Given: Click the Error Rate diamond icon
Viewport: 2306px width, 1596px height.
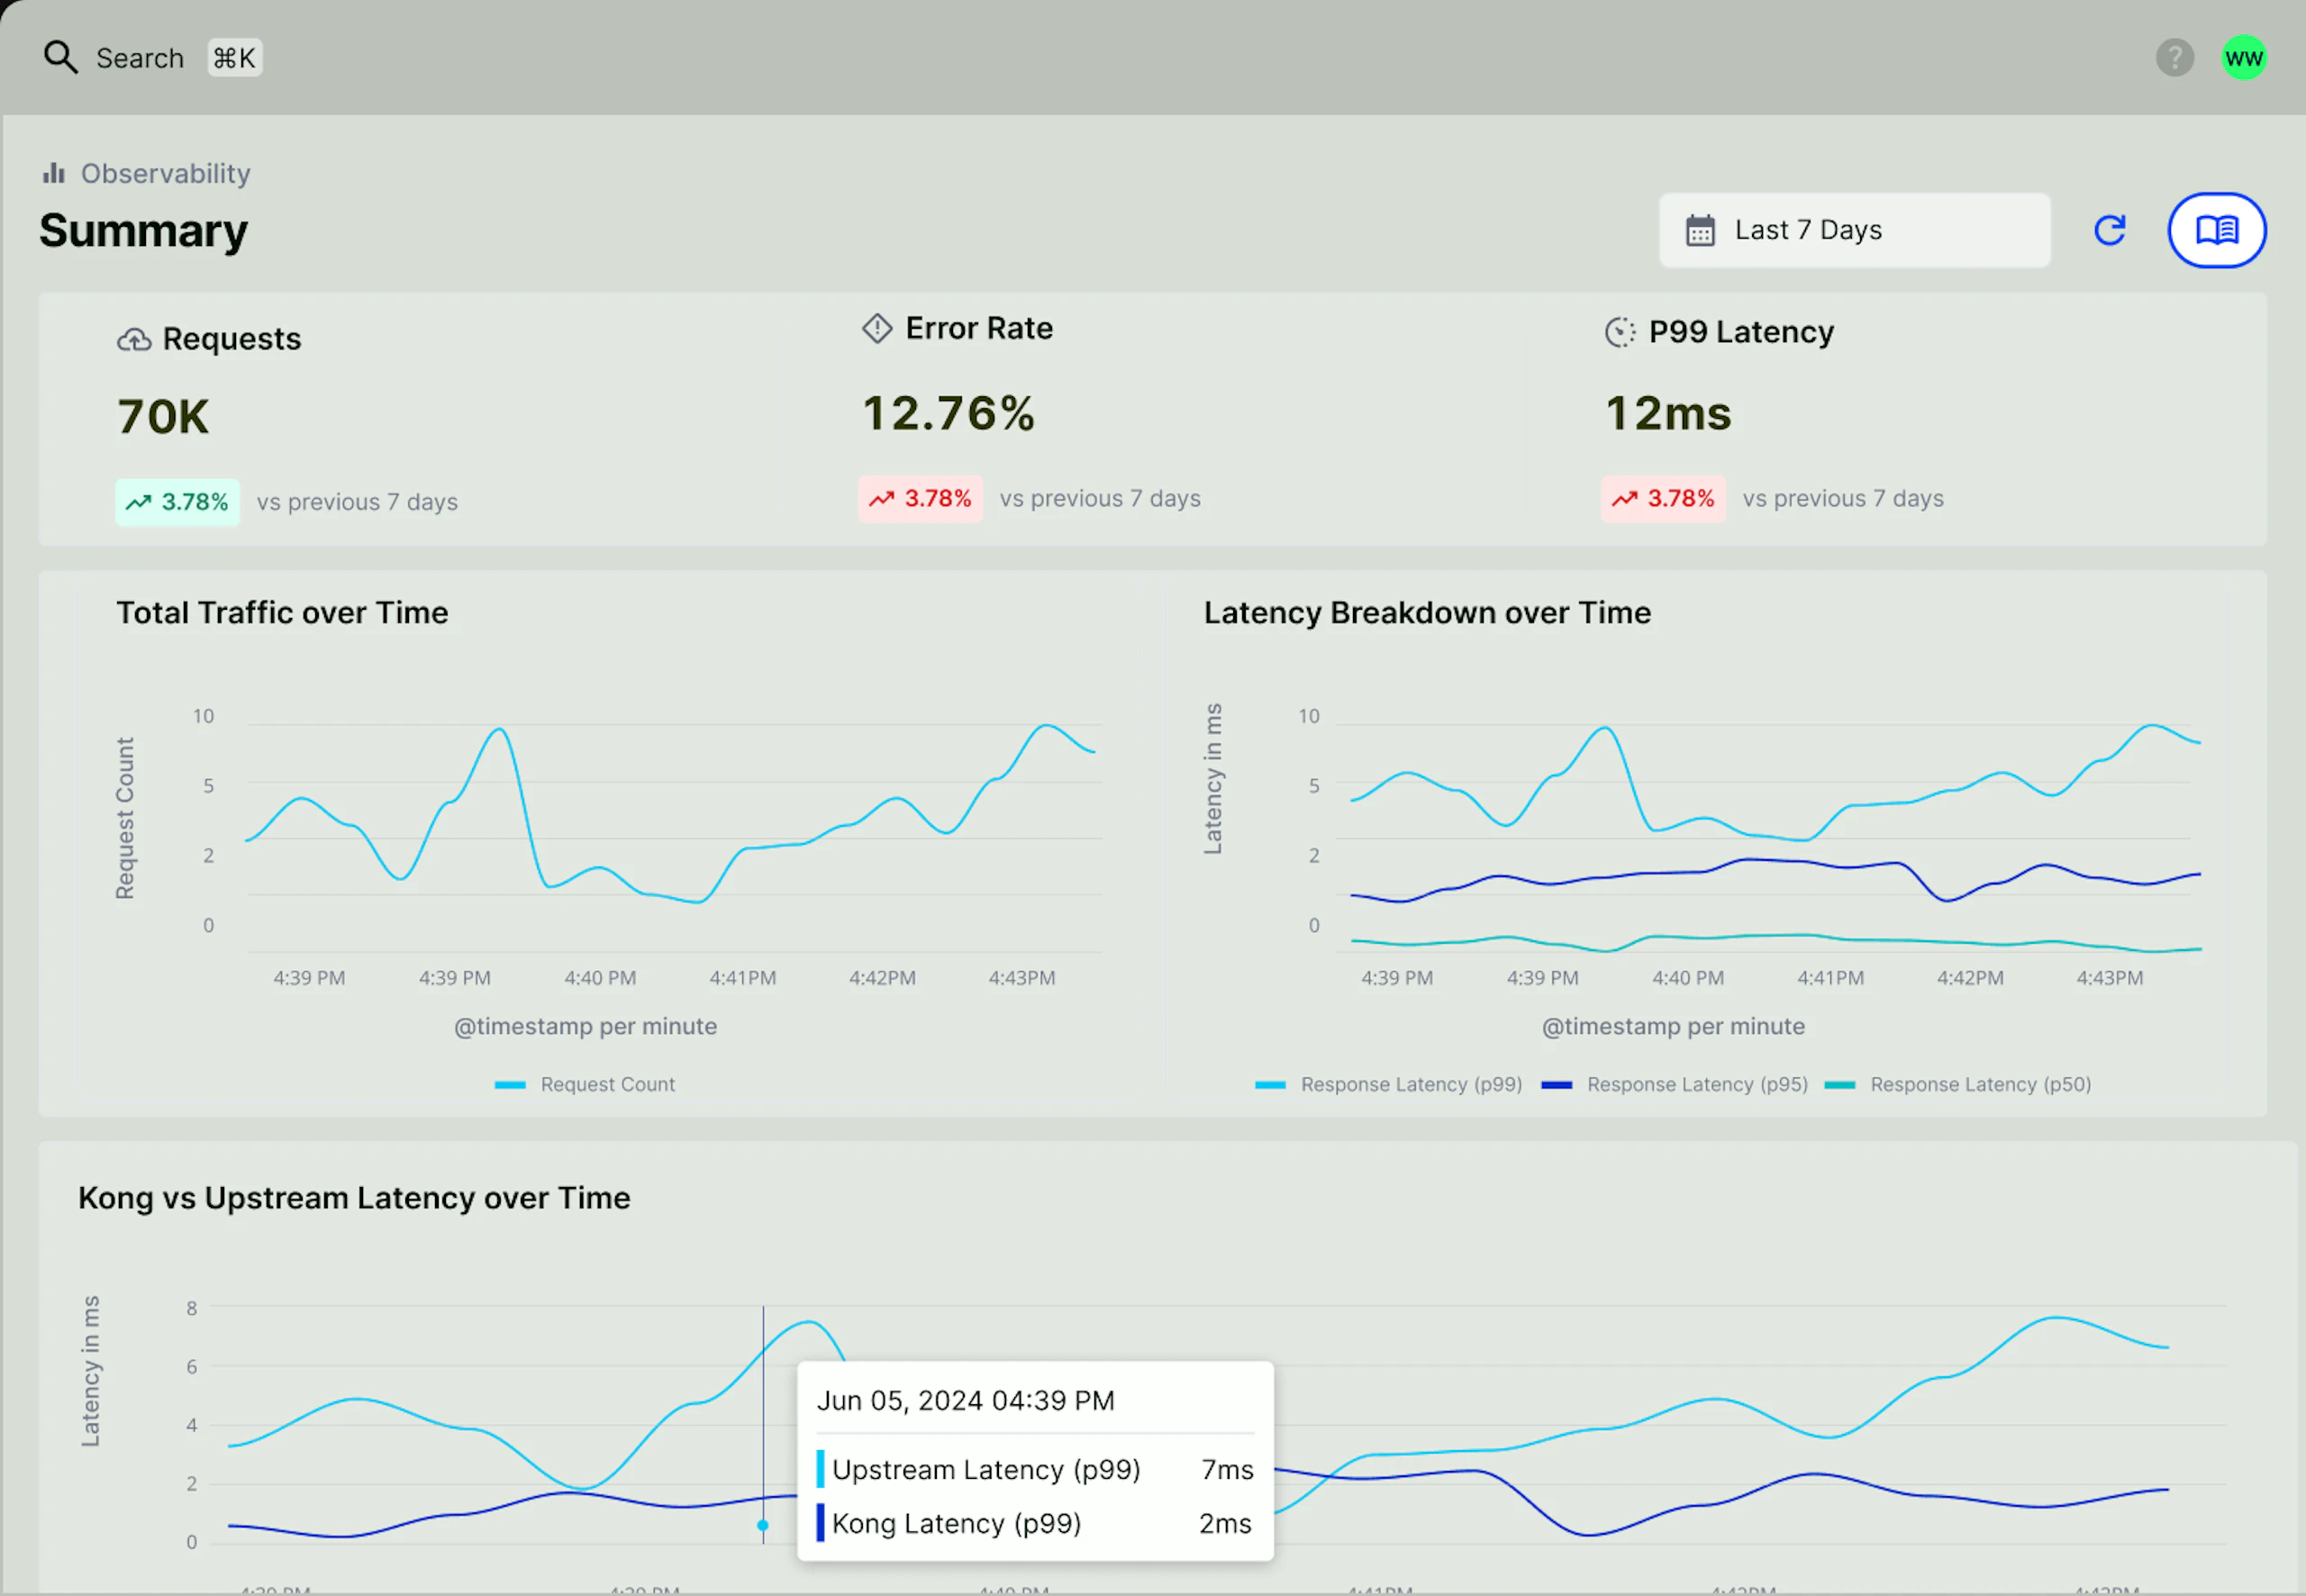Looking at the screenshot, I should tap(877, 328).
